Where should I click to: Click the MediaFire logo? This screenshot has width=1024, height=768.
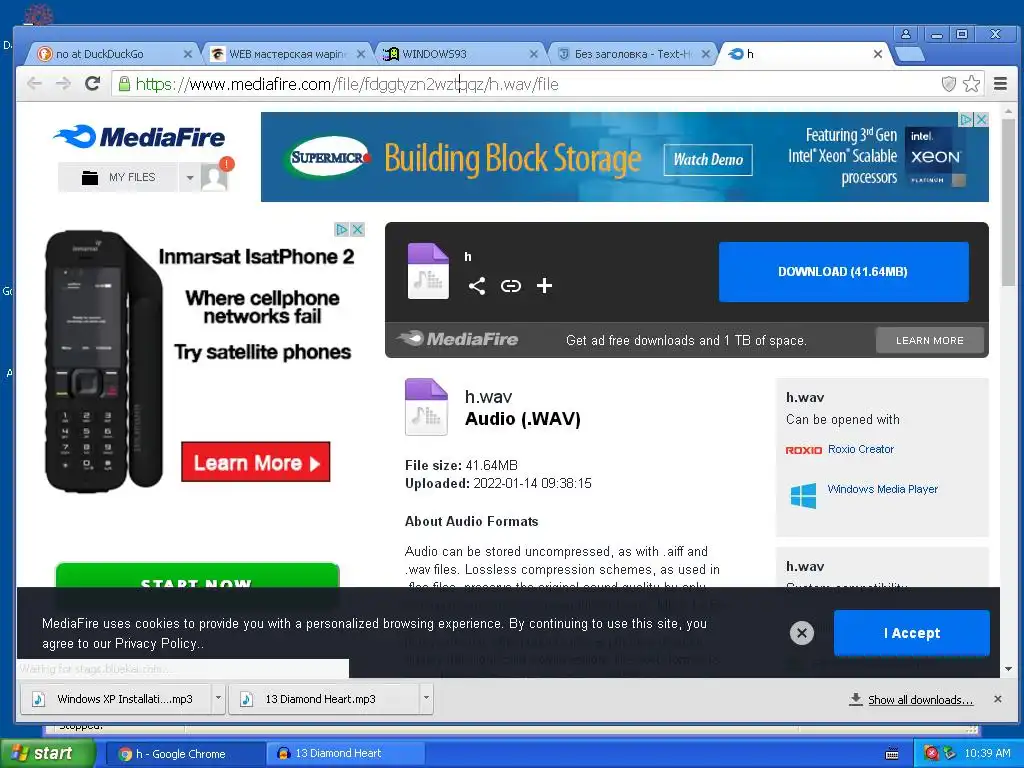pos(139,136)
